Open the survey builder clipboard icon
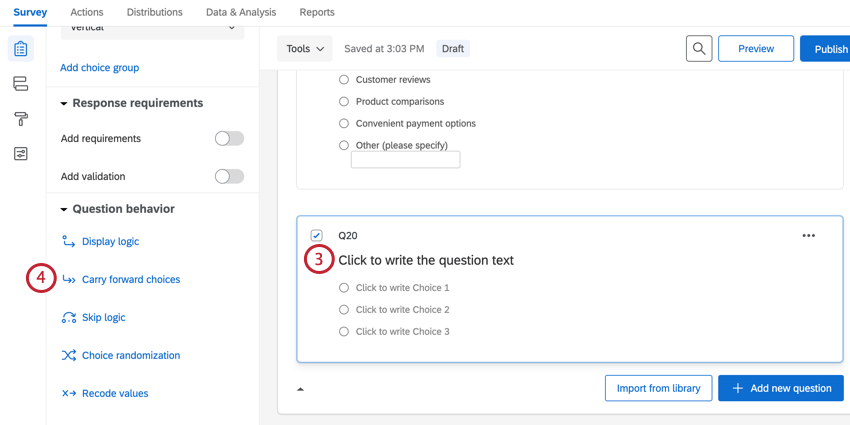The height and width of the screenshot is (425, 850). 21,49
